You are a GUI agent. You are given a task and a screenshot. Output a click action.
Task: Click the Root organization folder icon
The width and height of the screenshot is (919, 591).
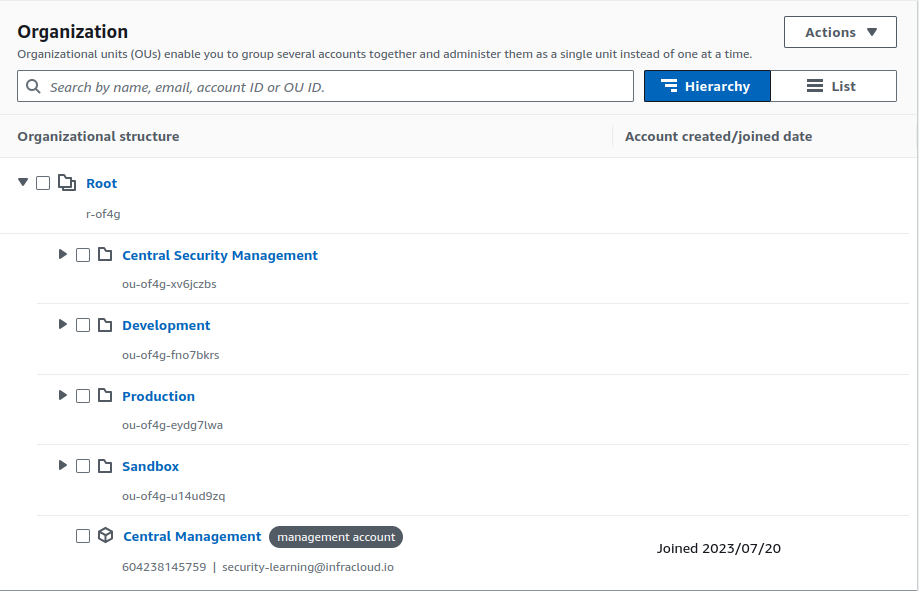tap(67, 183)
